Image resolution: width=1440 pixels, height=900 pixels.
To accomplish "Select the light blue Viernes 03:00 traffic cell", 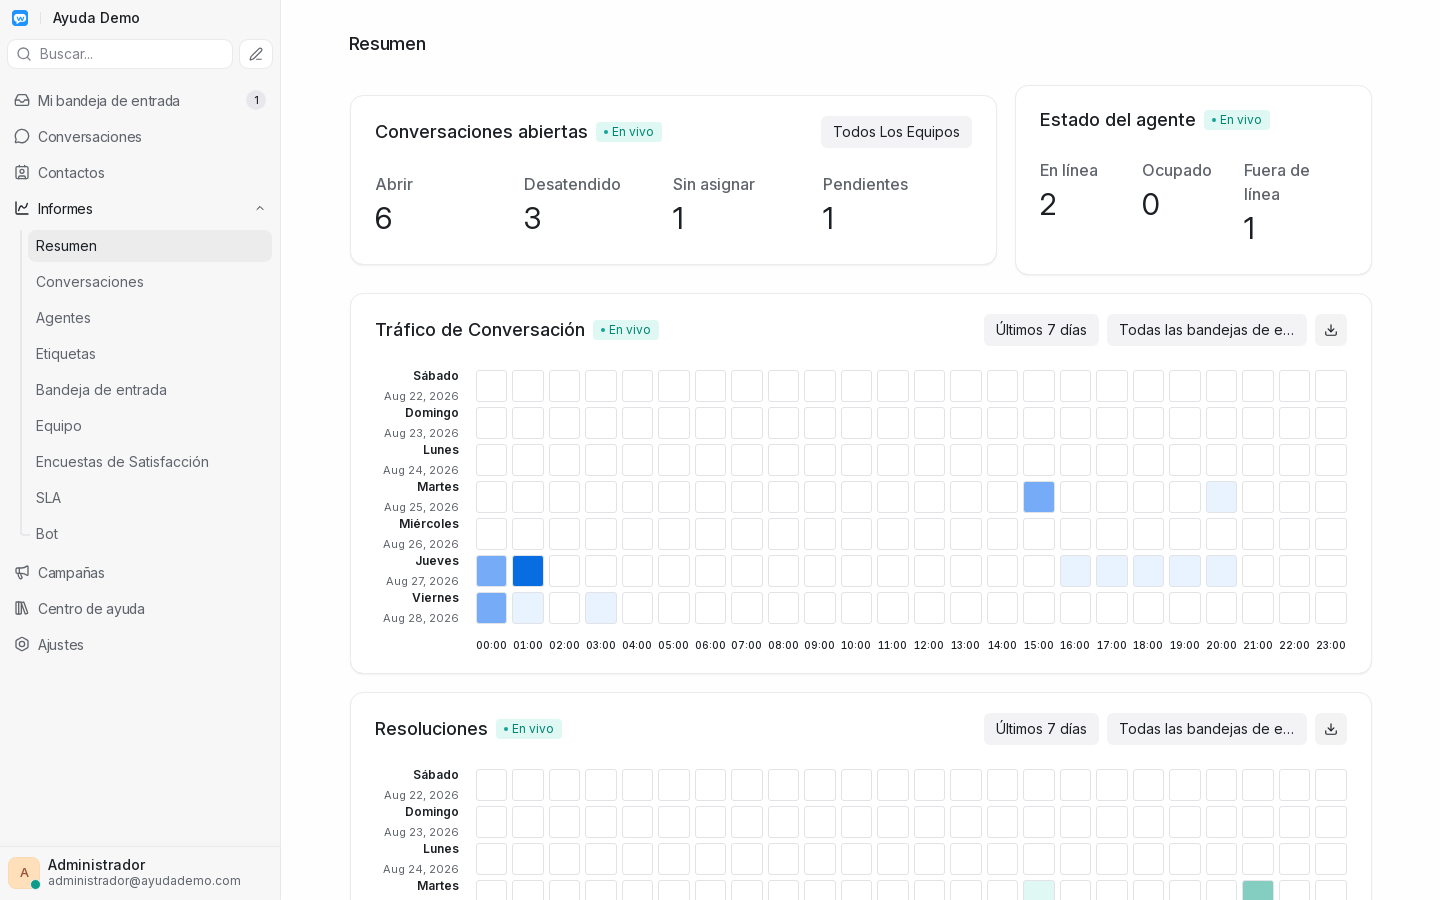I will click(601, 608).
